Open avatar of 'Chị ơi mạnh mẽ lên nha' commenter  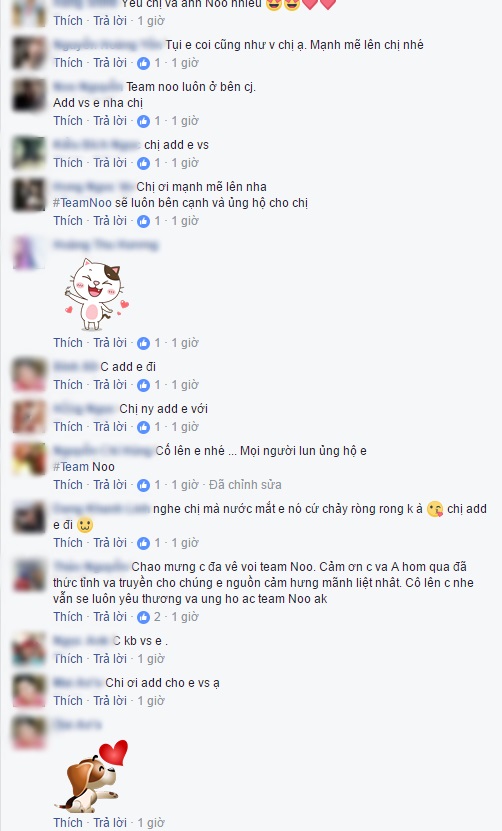tap(29, 195)
